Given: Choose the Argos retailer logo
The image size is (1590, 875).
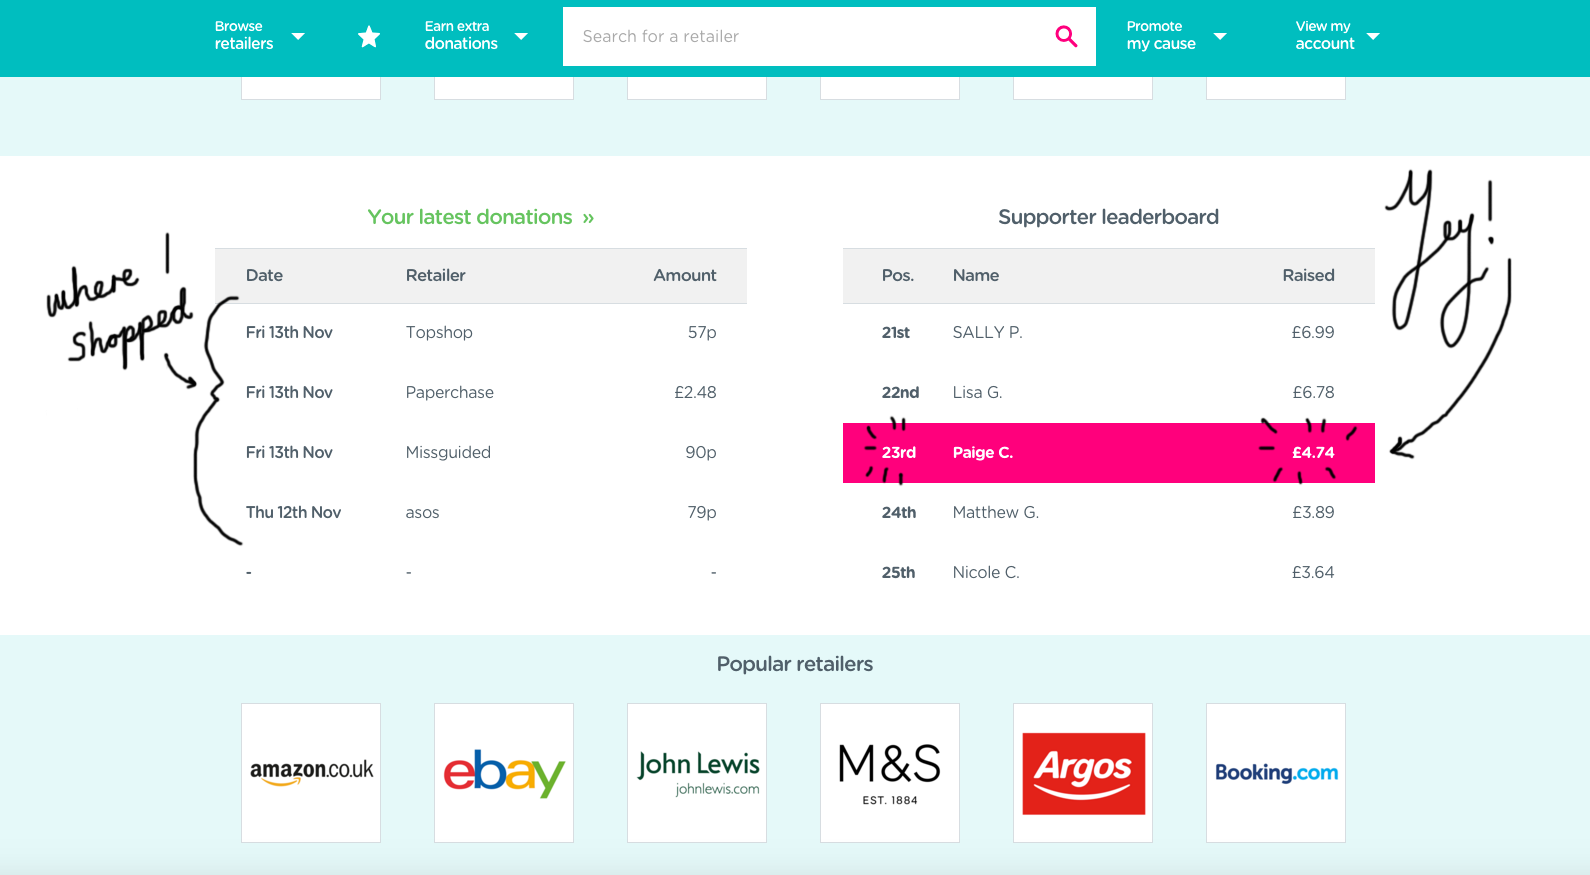Looking at the screenshot, I should pos(1083,773).
